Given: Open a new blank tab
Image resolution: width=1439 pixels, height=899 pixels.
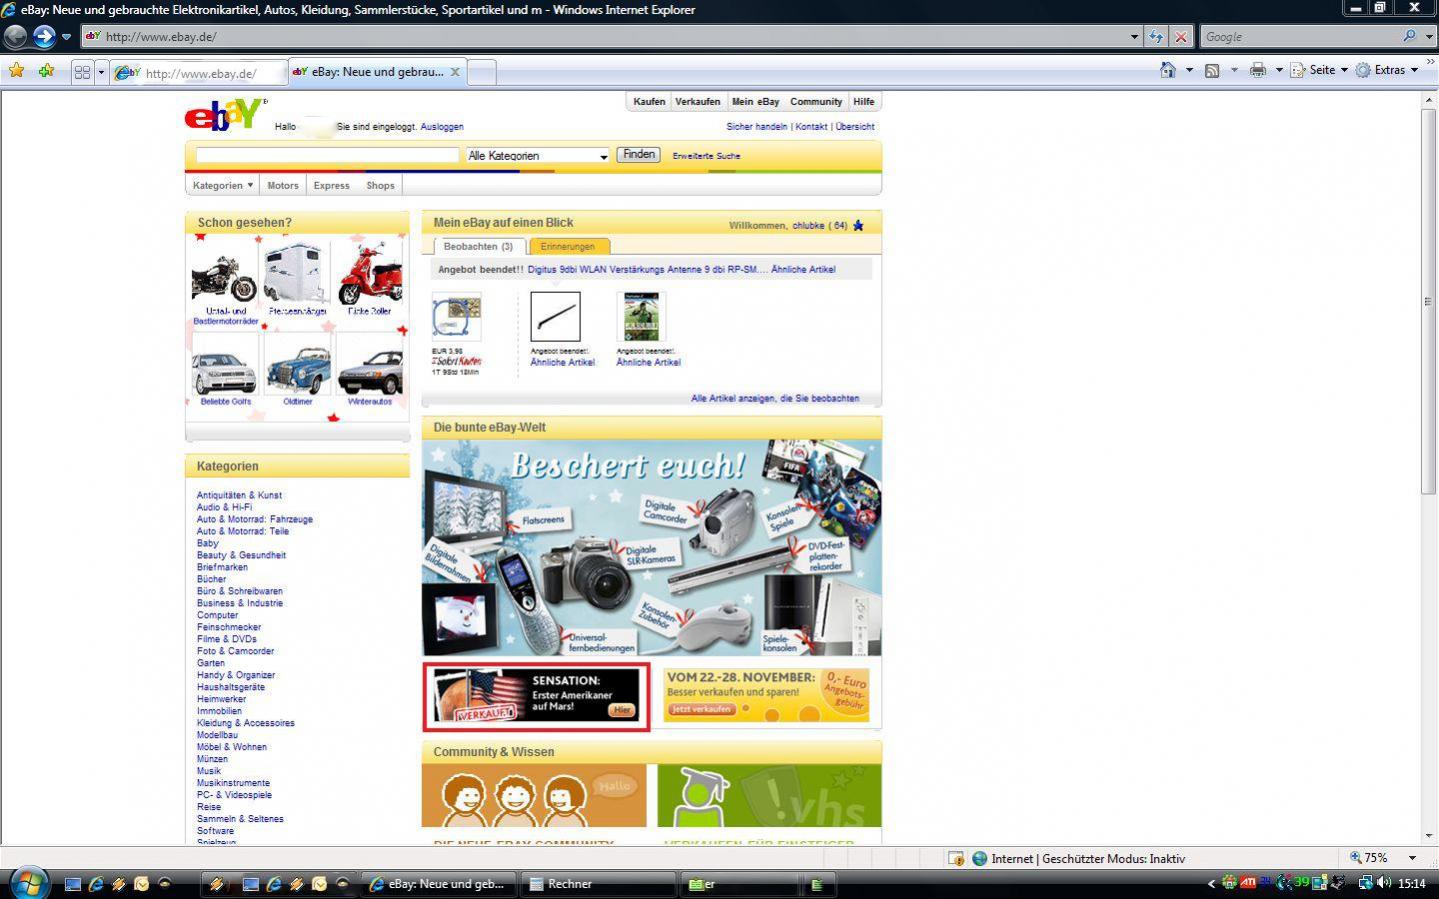Looking at the screenshot, I should click(x=481, y=72).
